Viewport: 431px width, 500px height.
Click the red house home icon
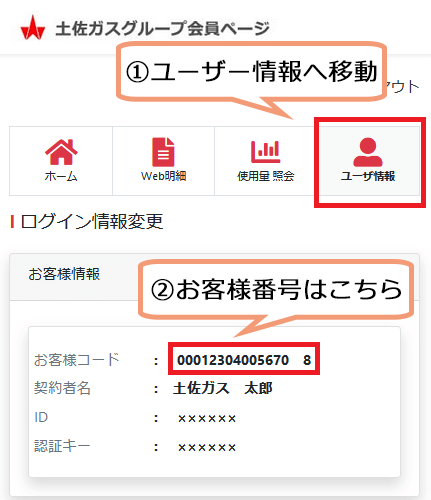click(61, 152)
